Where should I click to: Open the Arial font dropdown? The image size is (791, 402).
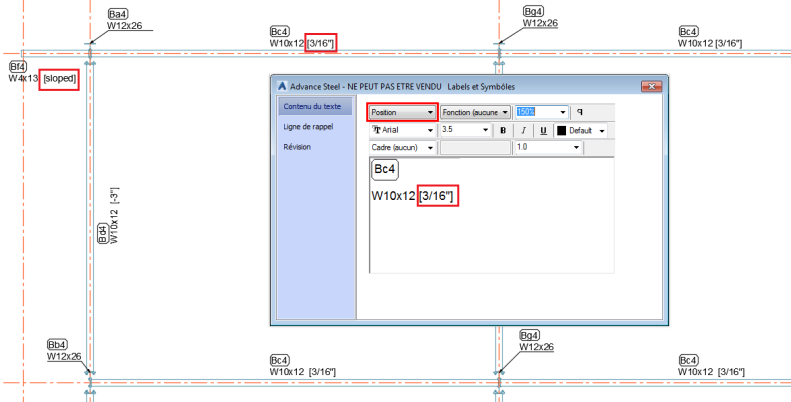(402, 130)
